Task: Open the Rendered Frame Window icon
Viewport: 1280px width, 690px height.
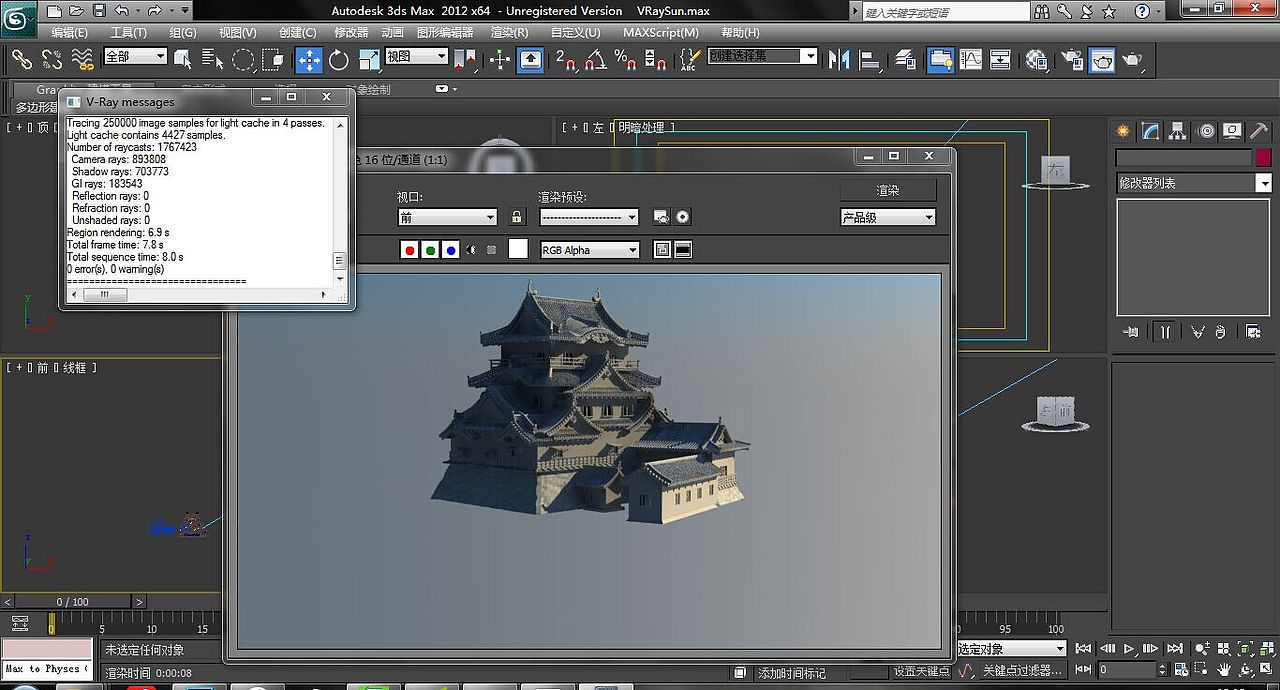Action: coord(1103,61)
